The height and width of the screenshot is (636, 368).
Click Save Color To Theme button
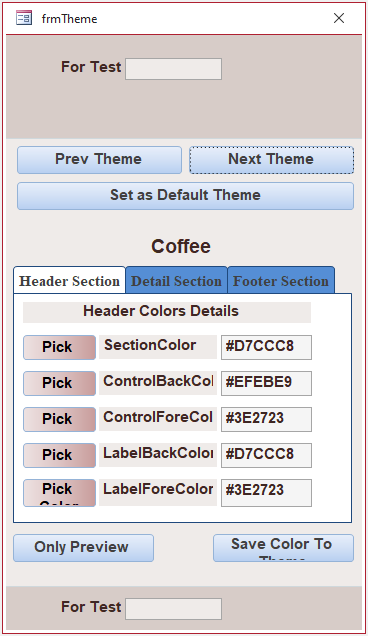click(283, 548)
